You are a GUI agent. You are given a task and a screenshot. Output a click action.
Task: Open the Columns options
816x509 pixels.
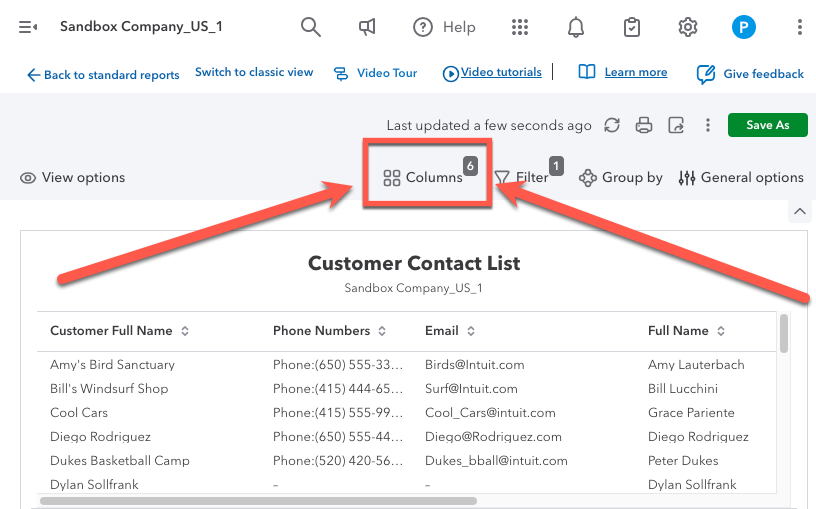[424, 177]
